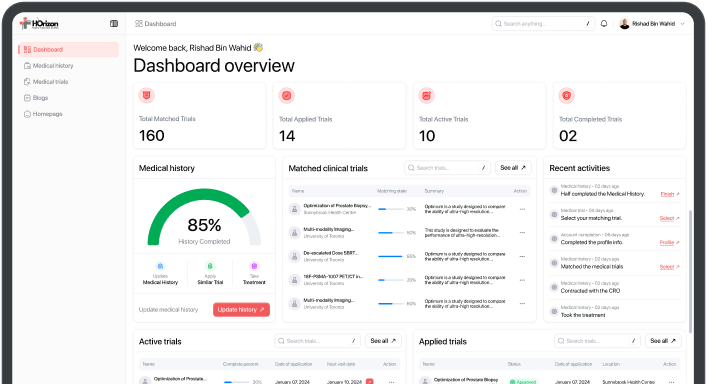Select the Apply Similar Trial shortcut icon

pos(210,266)
